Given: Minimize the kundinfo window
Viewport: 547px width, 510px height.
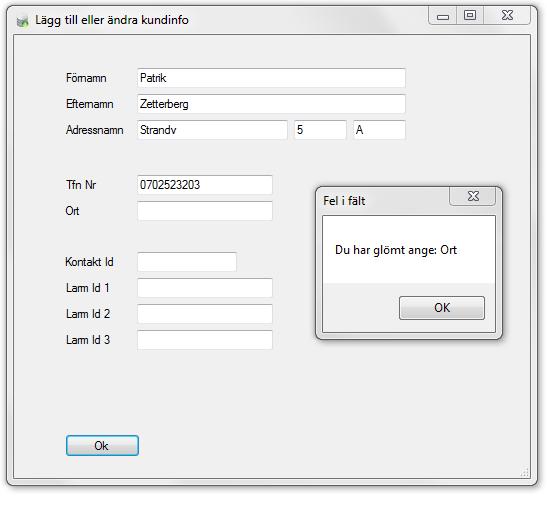Looking at the screenshot, I should 442,16.
